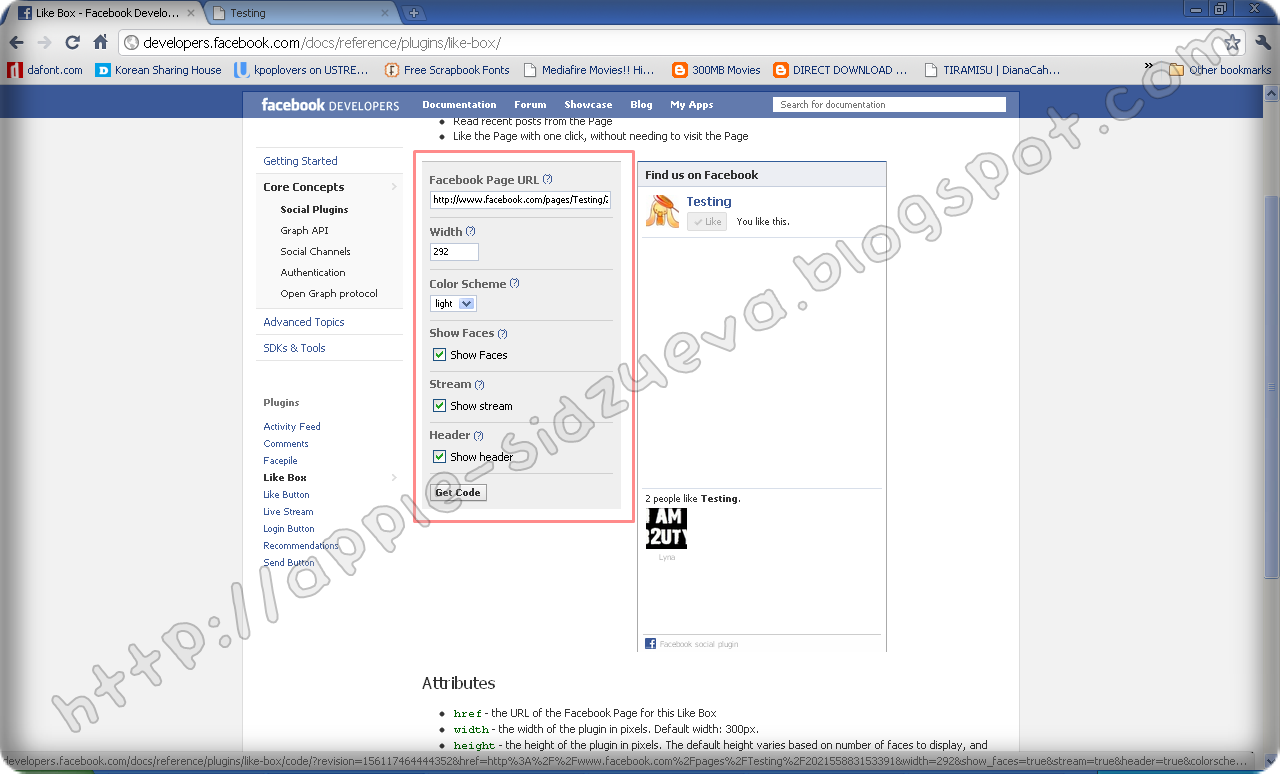Open My Apps in top navigation
The image size is (1280, 774).
(x=692, y=105)
